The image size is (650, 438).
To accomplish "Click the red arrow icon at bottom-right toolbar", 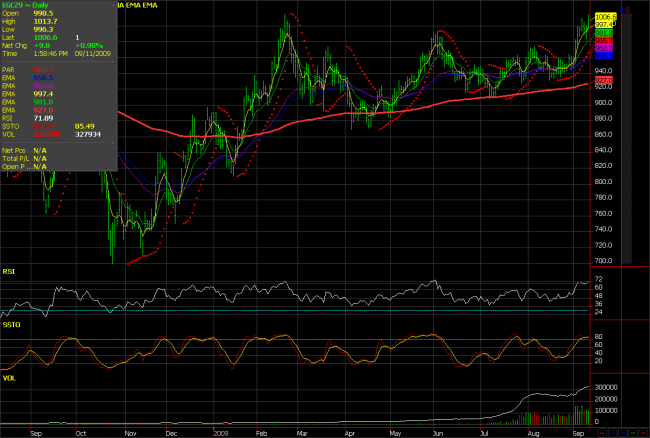I will tap(602, 433).
